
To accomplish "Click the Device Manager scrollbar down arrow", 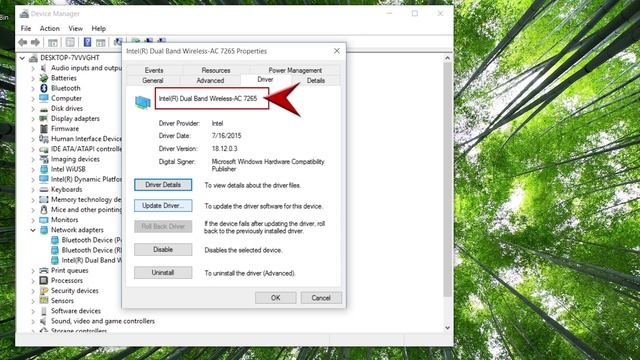I will coord(447,327).
